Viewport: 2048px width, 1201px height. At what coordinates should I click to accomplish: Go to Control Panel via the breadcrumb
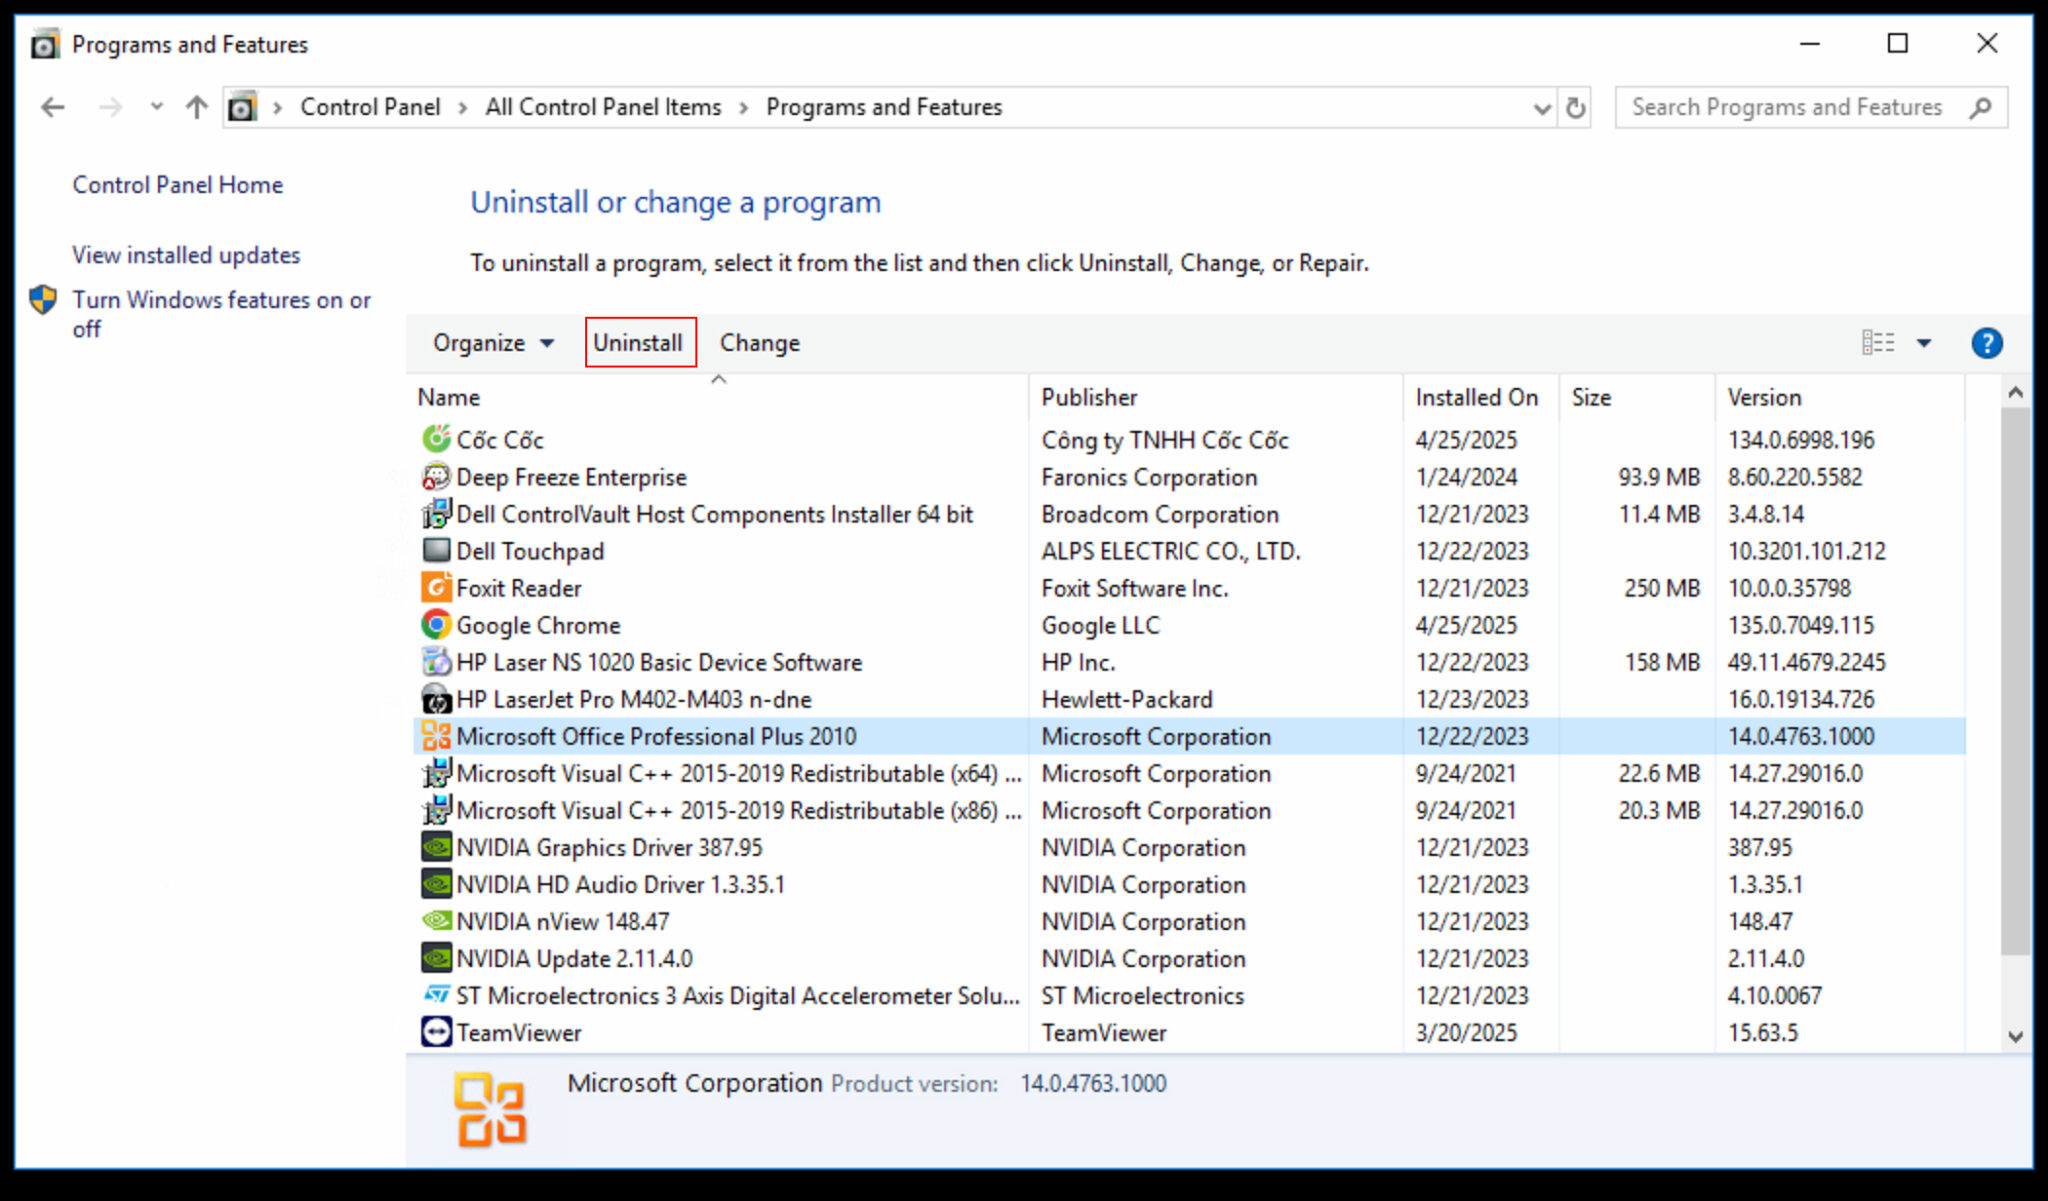click(x=371, y=107)
